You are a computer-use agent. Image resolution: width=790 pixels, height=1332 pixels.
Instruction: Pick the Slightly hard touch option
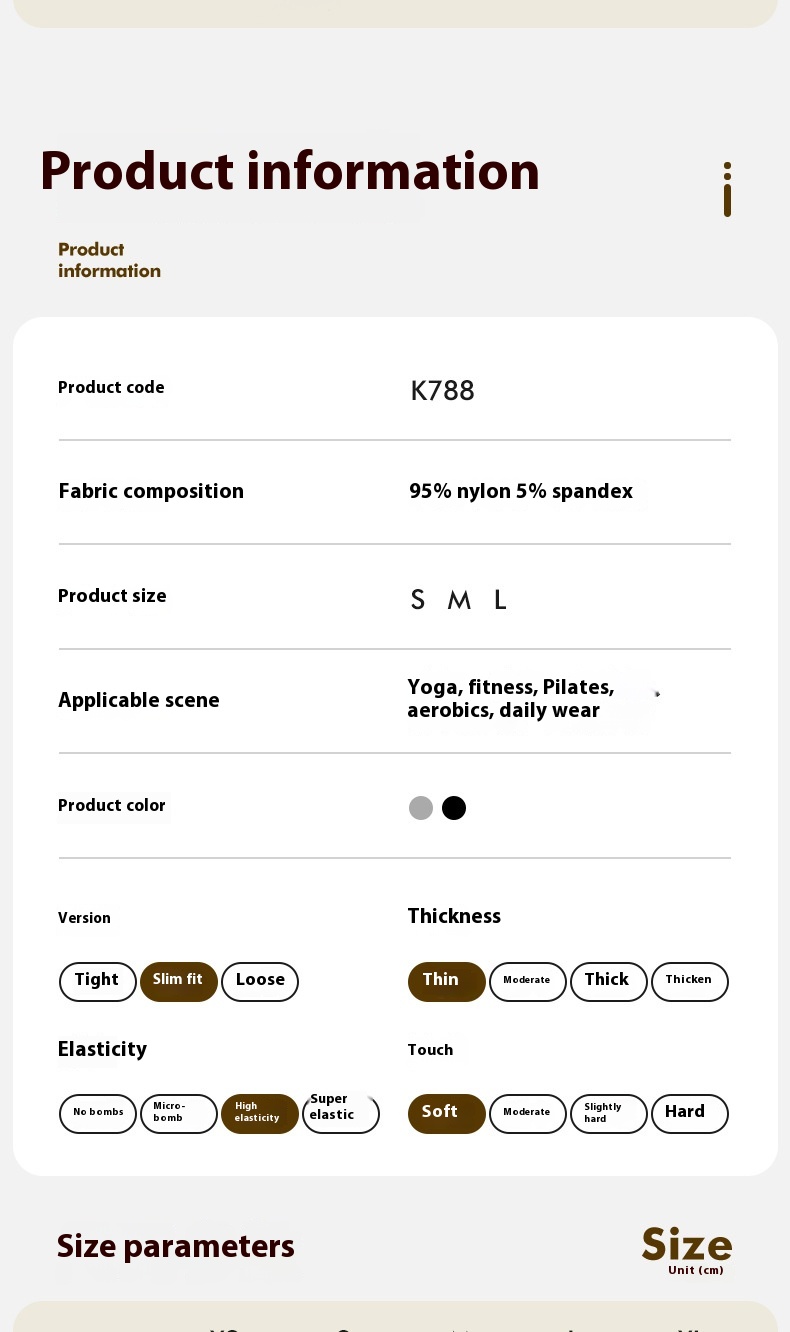tap(608, 1113)
